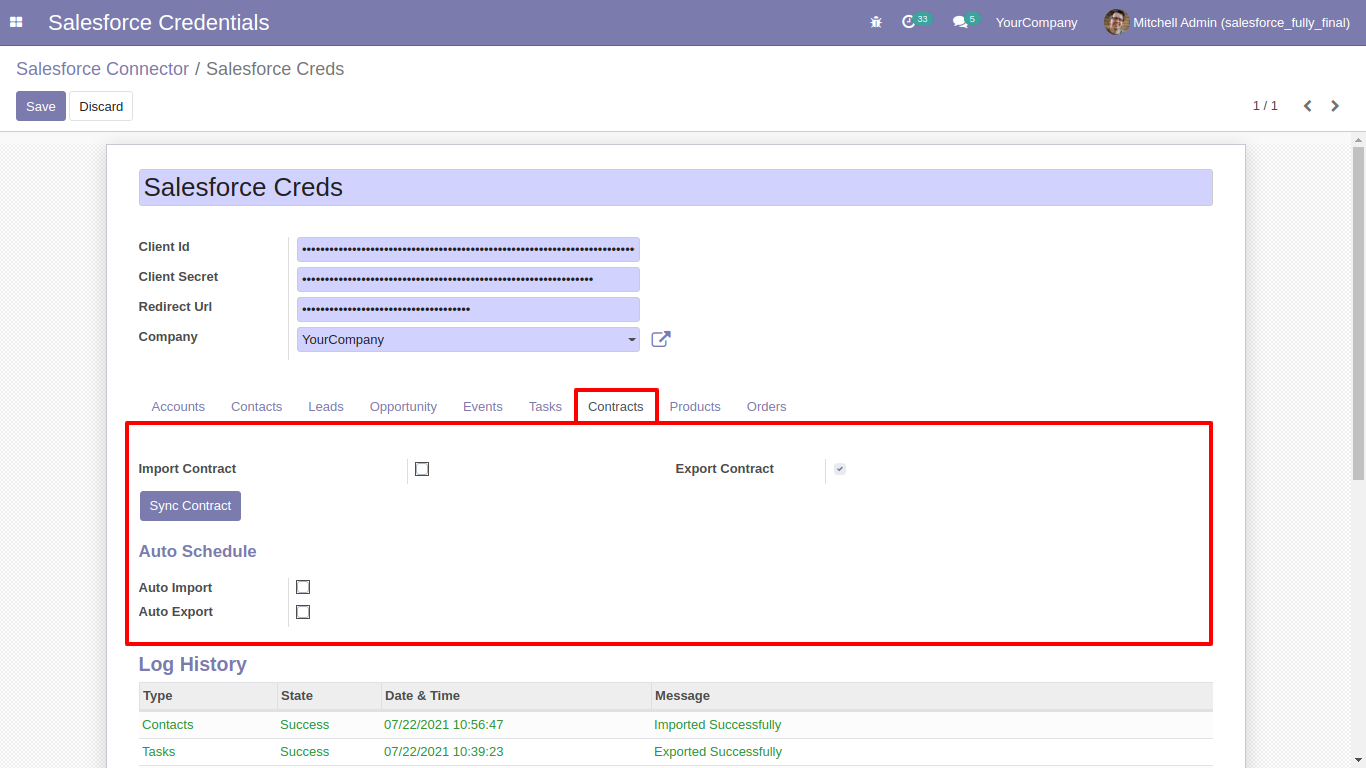Switch to the Opportunity tab

click(403, 407)
